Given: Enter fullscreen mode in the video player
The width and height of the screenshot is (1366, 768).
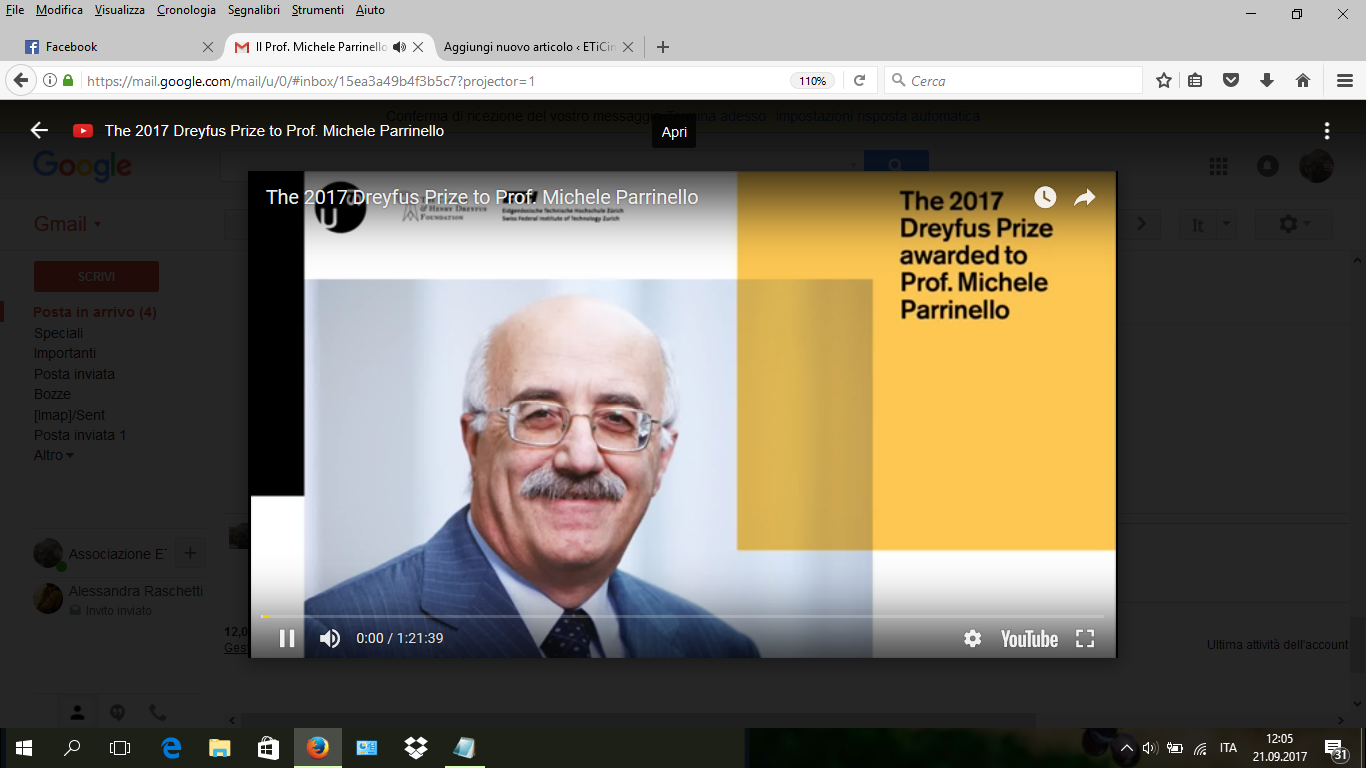Looking at the screenshot, I should pos(1085,639).
